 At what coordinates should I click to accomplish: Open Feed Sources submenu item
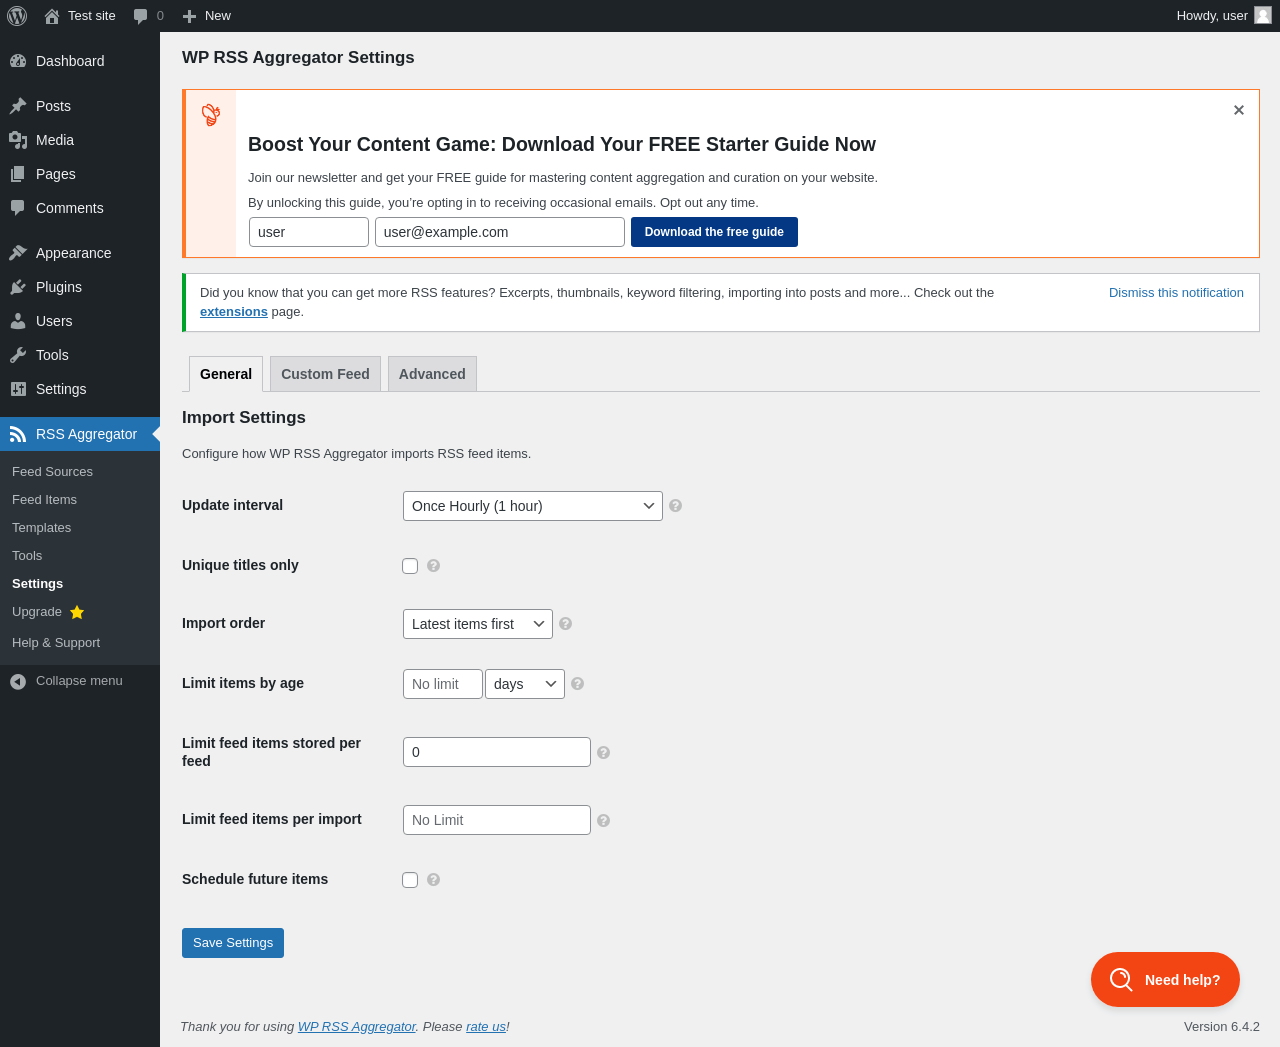pyautogui.click(x=52, y=472)
